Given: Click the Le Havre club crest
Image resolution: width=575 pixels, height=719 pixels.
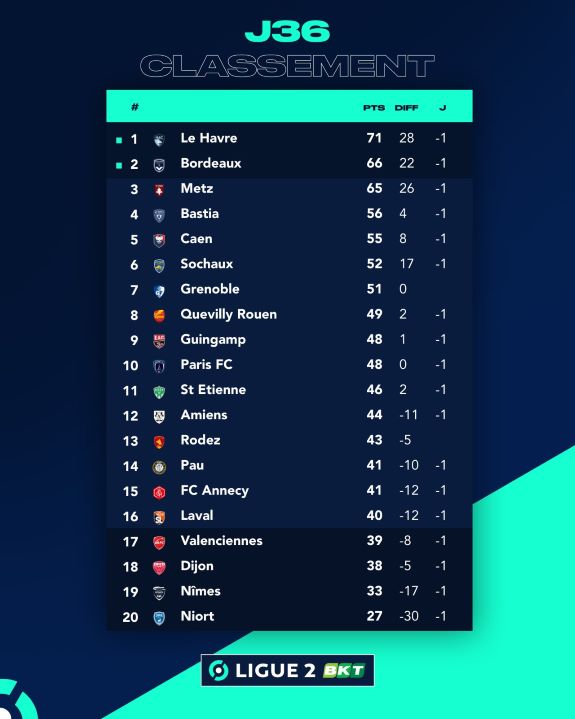Looking at the screenshot, I should pos(159,140).
